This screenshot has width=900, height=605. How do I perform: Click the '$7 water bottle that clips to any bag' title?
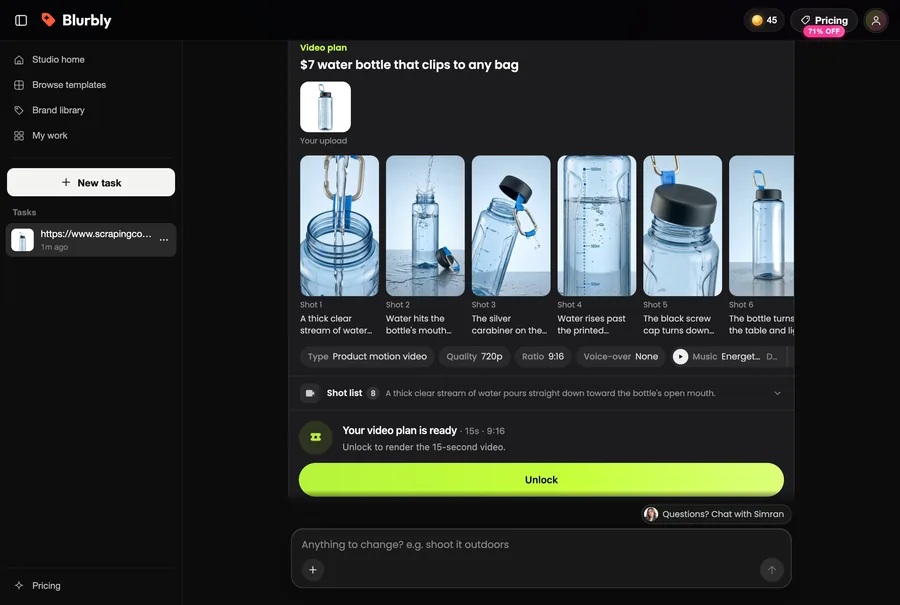click(409, 65)
